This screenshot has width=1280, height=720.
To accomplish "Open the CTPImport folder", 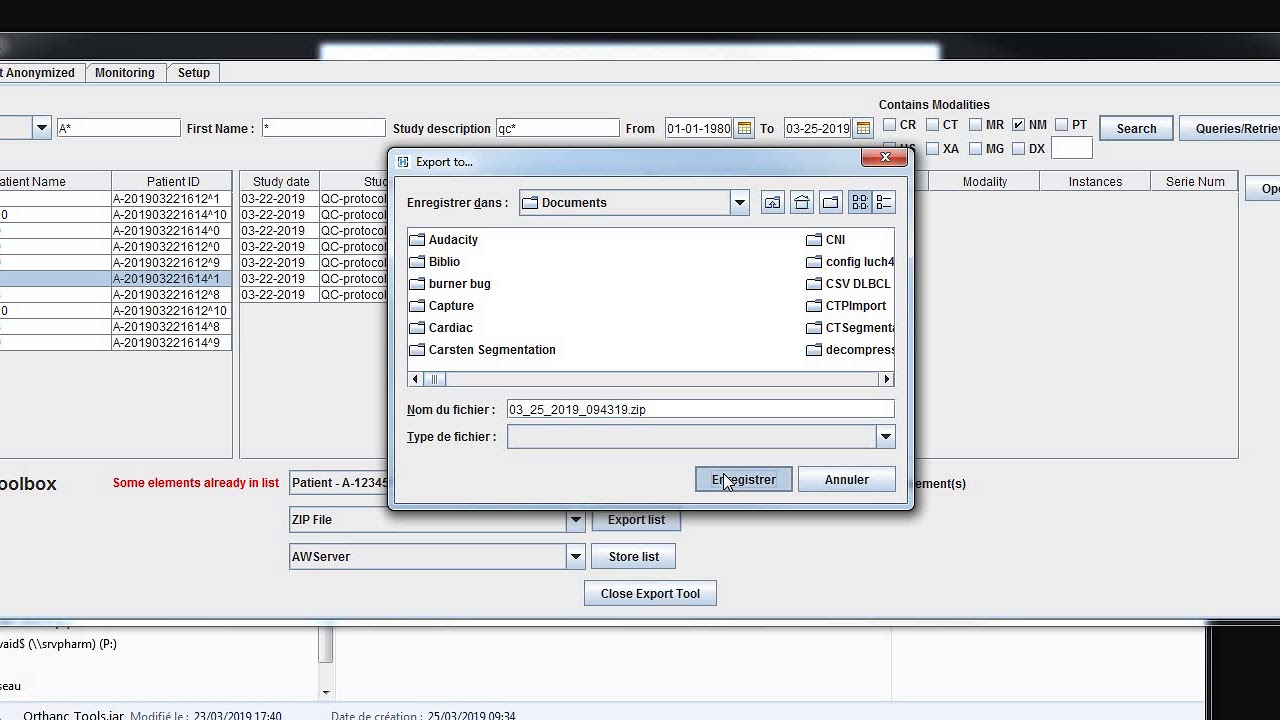I will pyautogui.click(x=846, y=306).
